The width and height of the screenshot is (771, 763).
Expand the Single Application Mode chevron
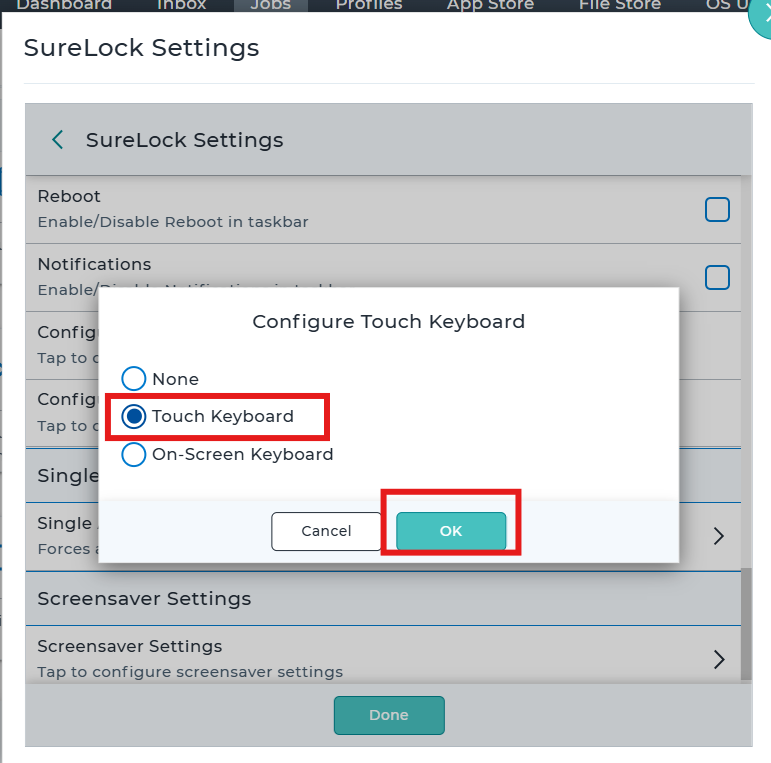coord(718,536)
